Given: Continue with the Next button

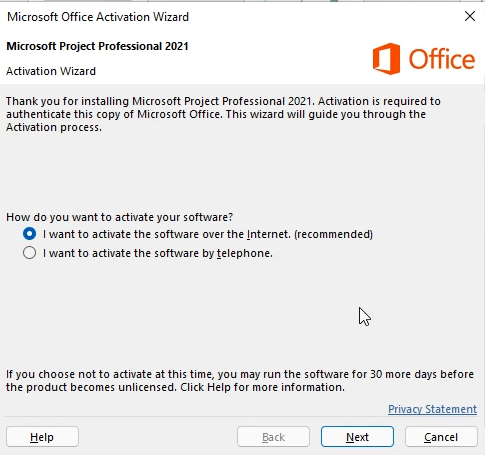Looking at the screenshot, I should tap(357, 437).
